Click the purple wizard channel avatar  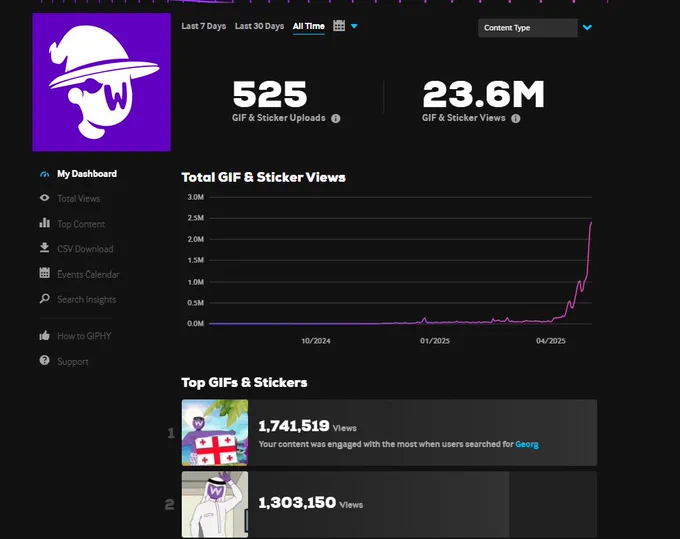(x=101, y=82)
